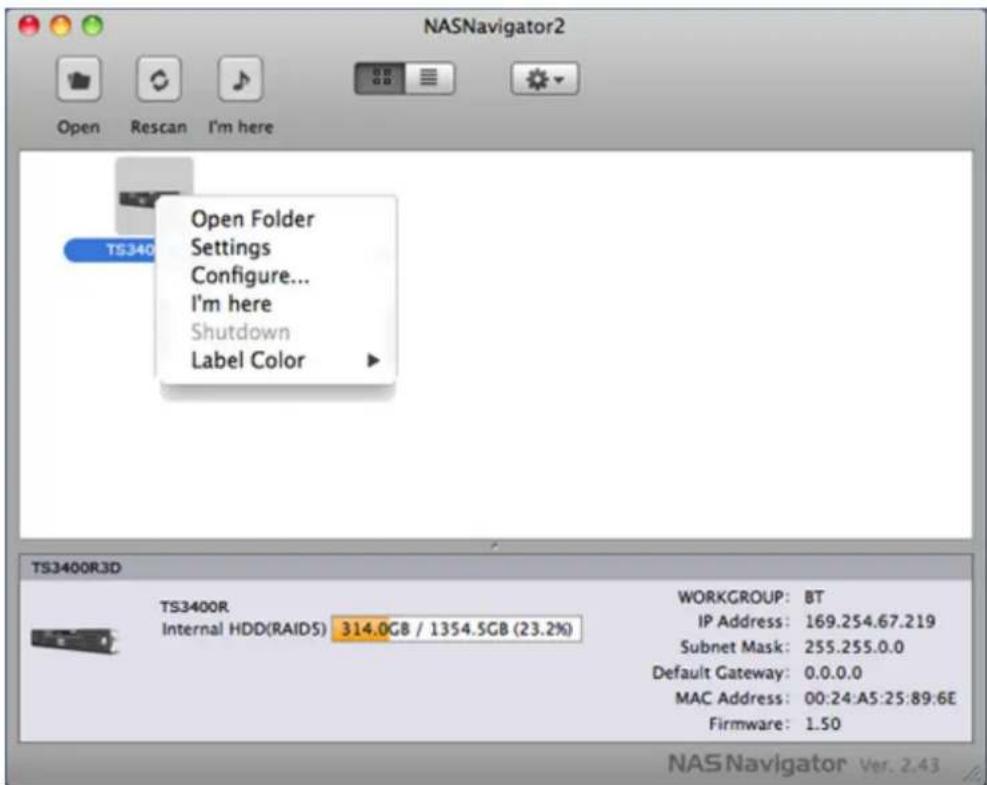
Task: Click the firmware value 1.50
Action: click(823, 724)
